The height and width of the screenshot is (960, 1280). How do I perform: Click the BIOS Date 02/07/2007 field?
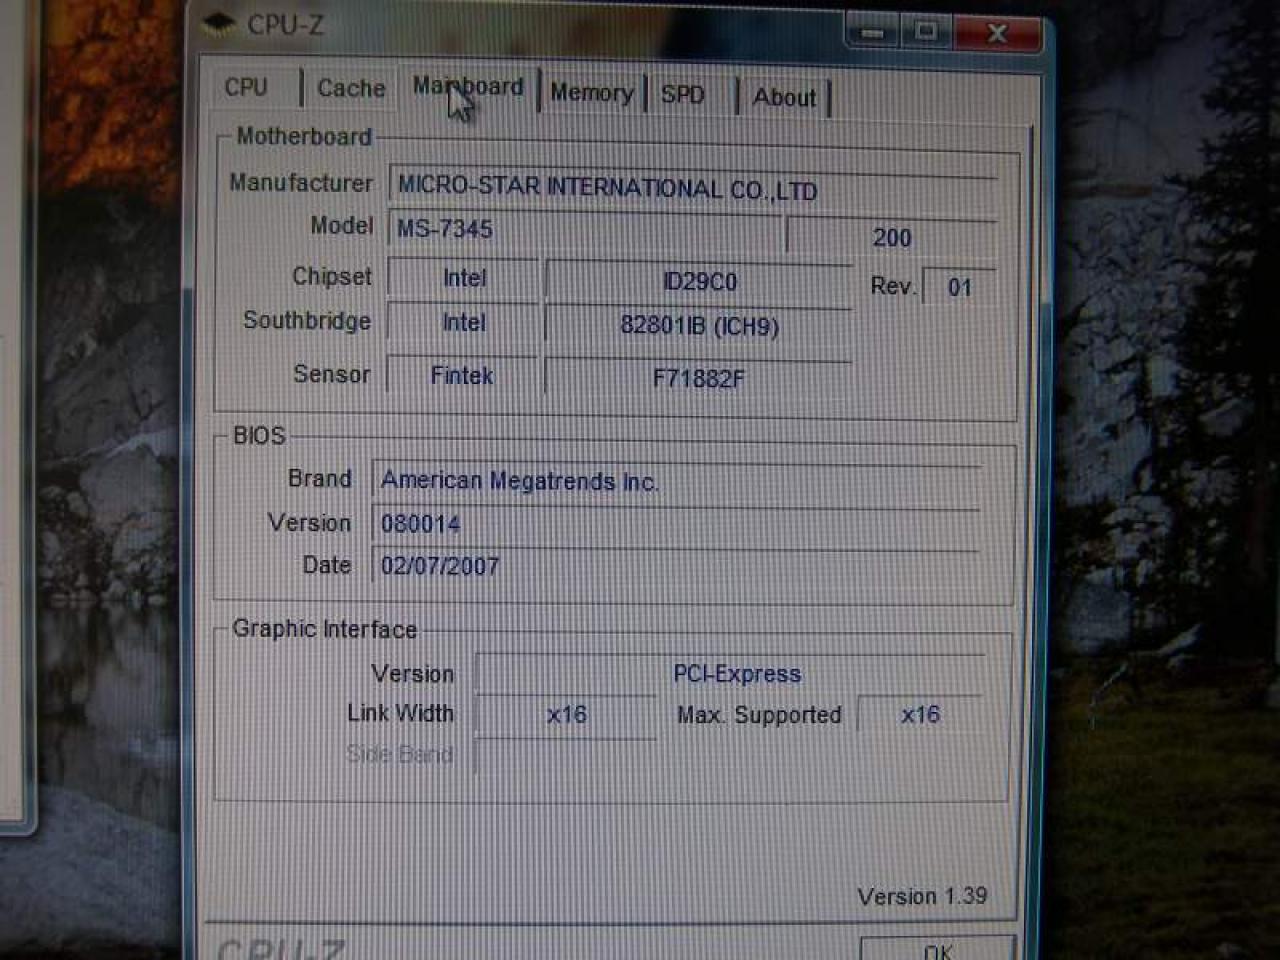676,566
